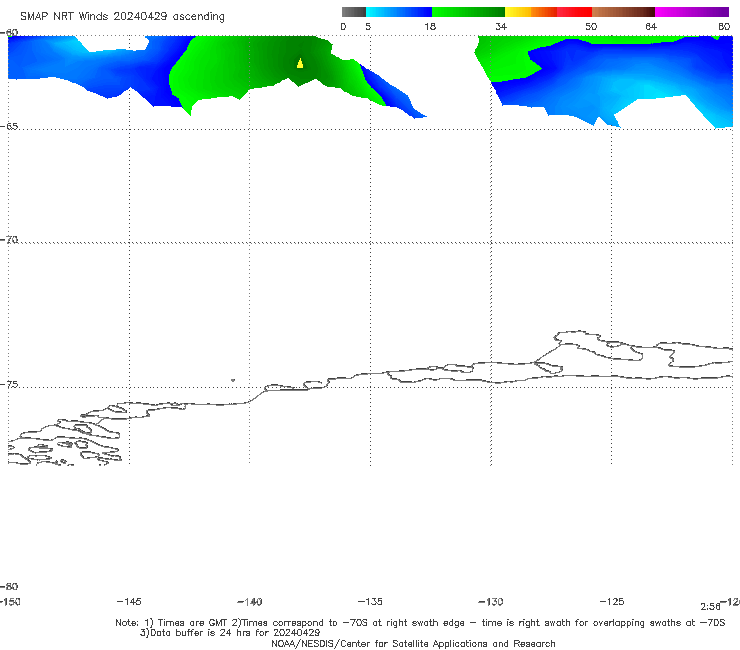Click the latitude label -65
Screen dimensions: 740x650
9,127
